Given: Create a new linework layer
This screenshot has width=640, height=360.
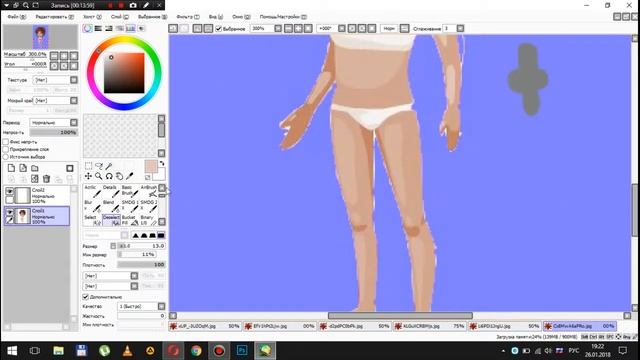Looking at the screenshot, I should tap(23, 168).
